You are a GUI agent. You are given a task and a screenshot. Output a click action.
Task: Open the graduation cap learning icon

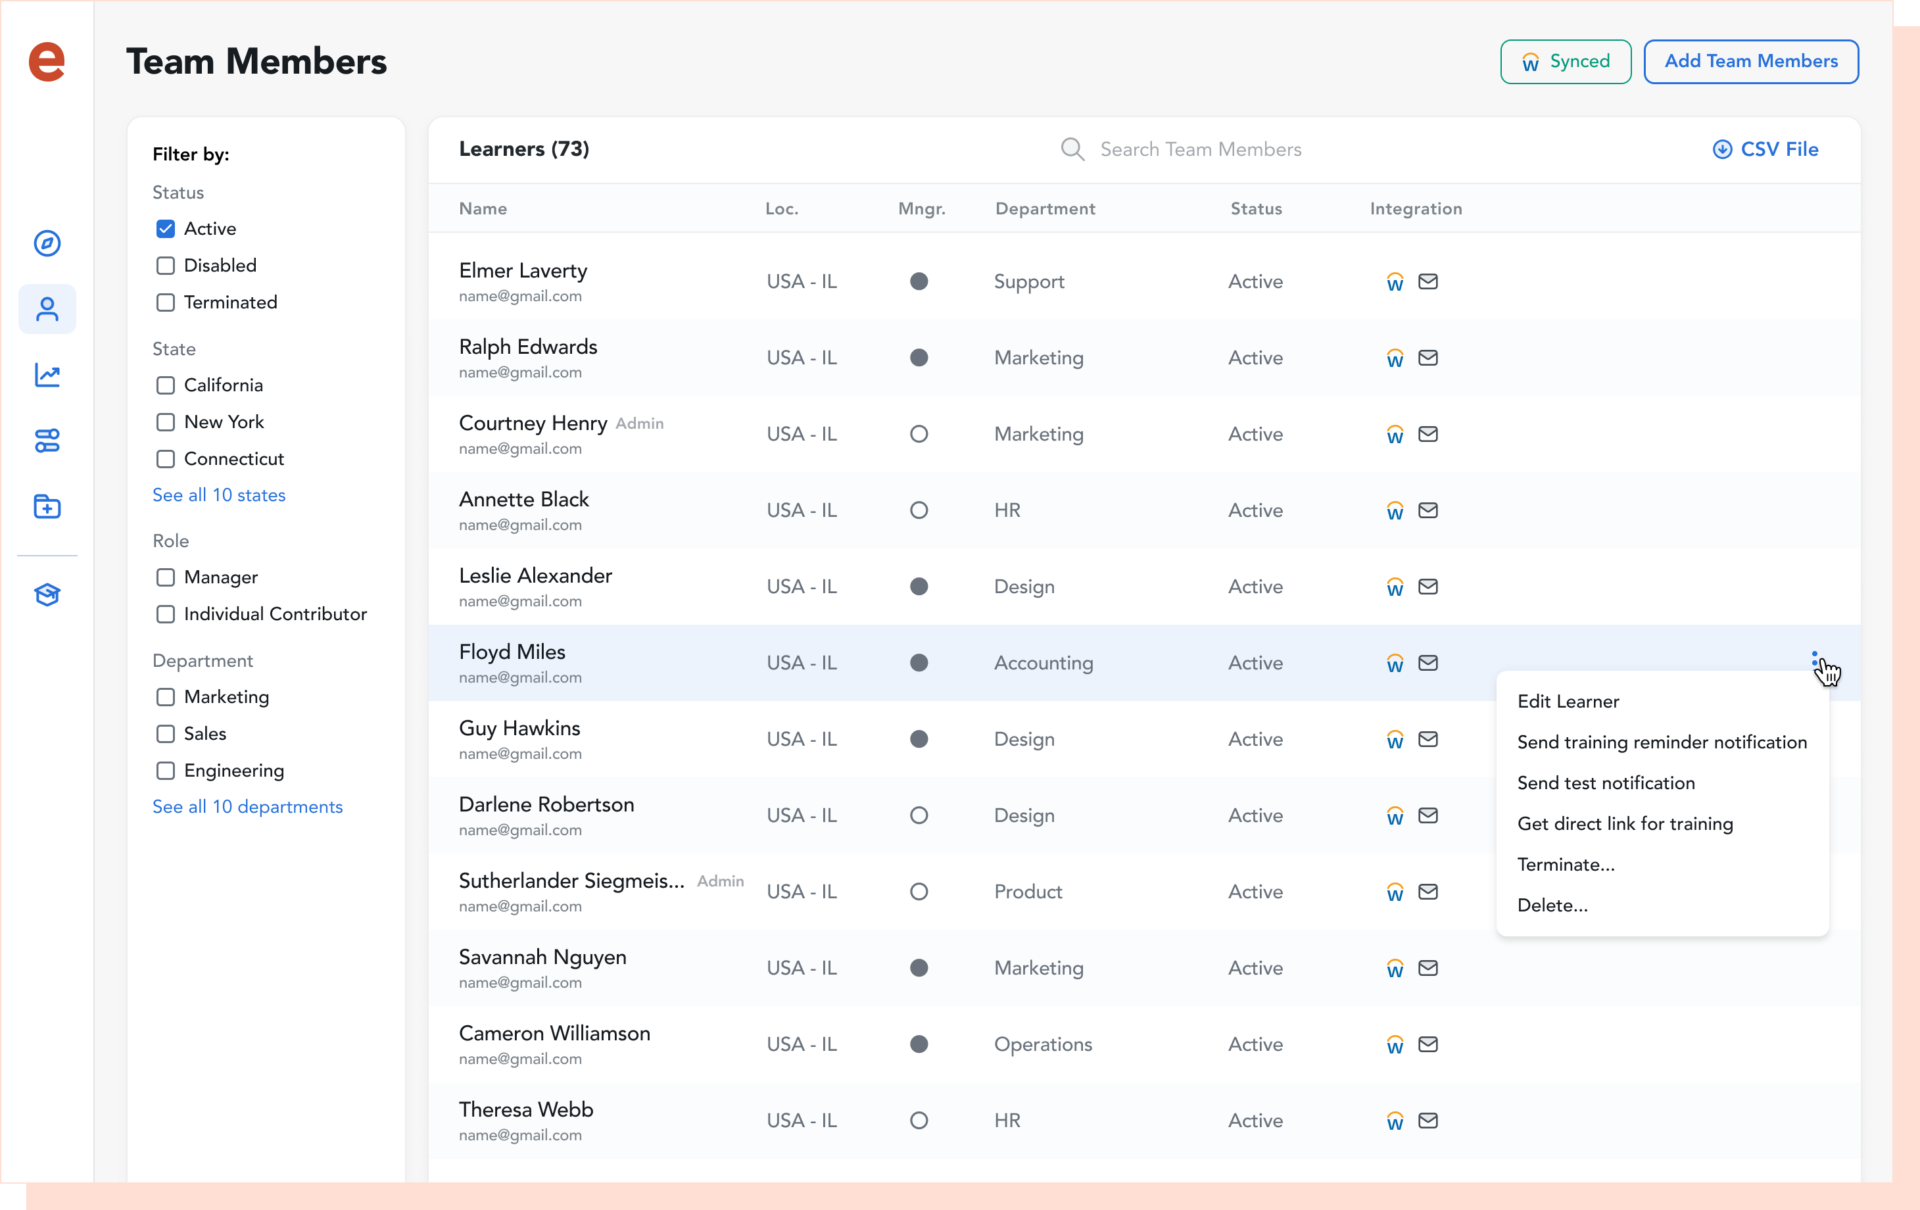coord(47,594)
